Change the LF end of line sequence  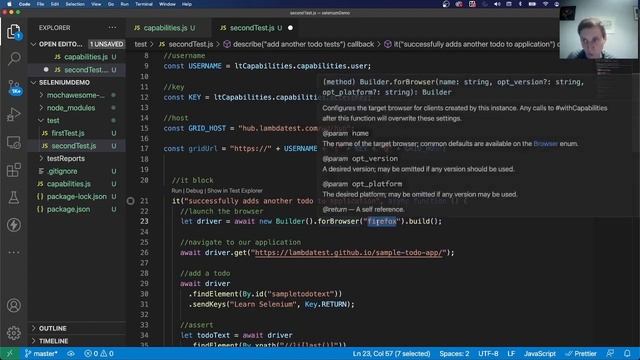click(511, 353)
